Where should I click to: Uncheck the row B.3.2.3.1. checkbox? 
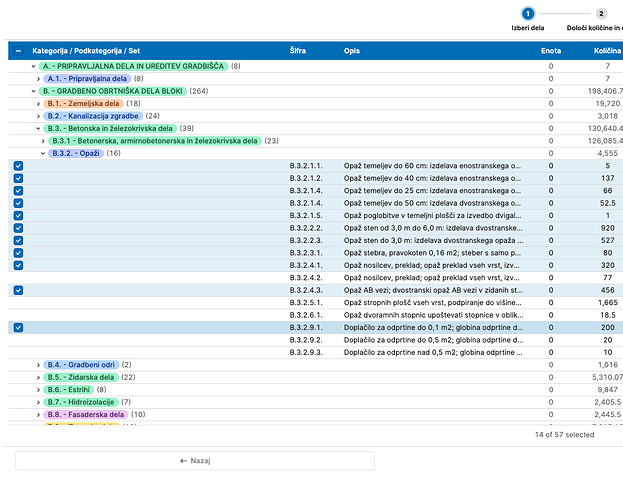18,253
